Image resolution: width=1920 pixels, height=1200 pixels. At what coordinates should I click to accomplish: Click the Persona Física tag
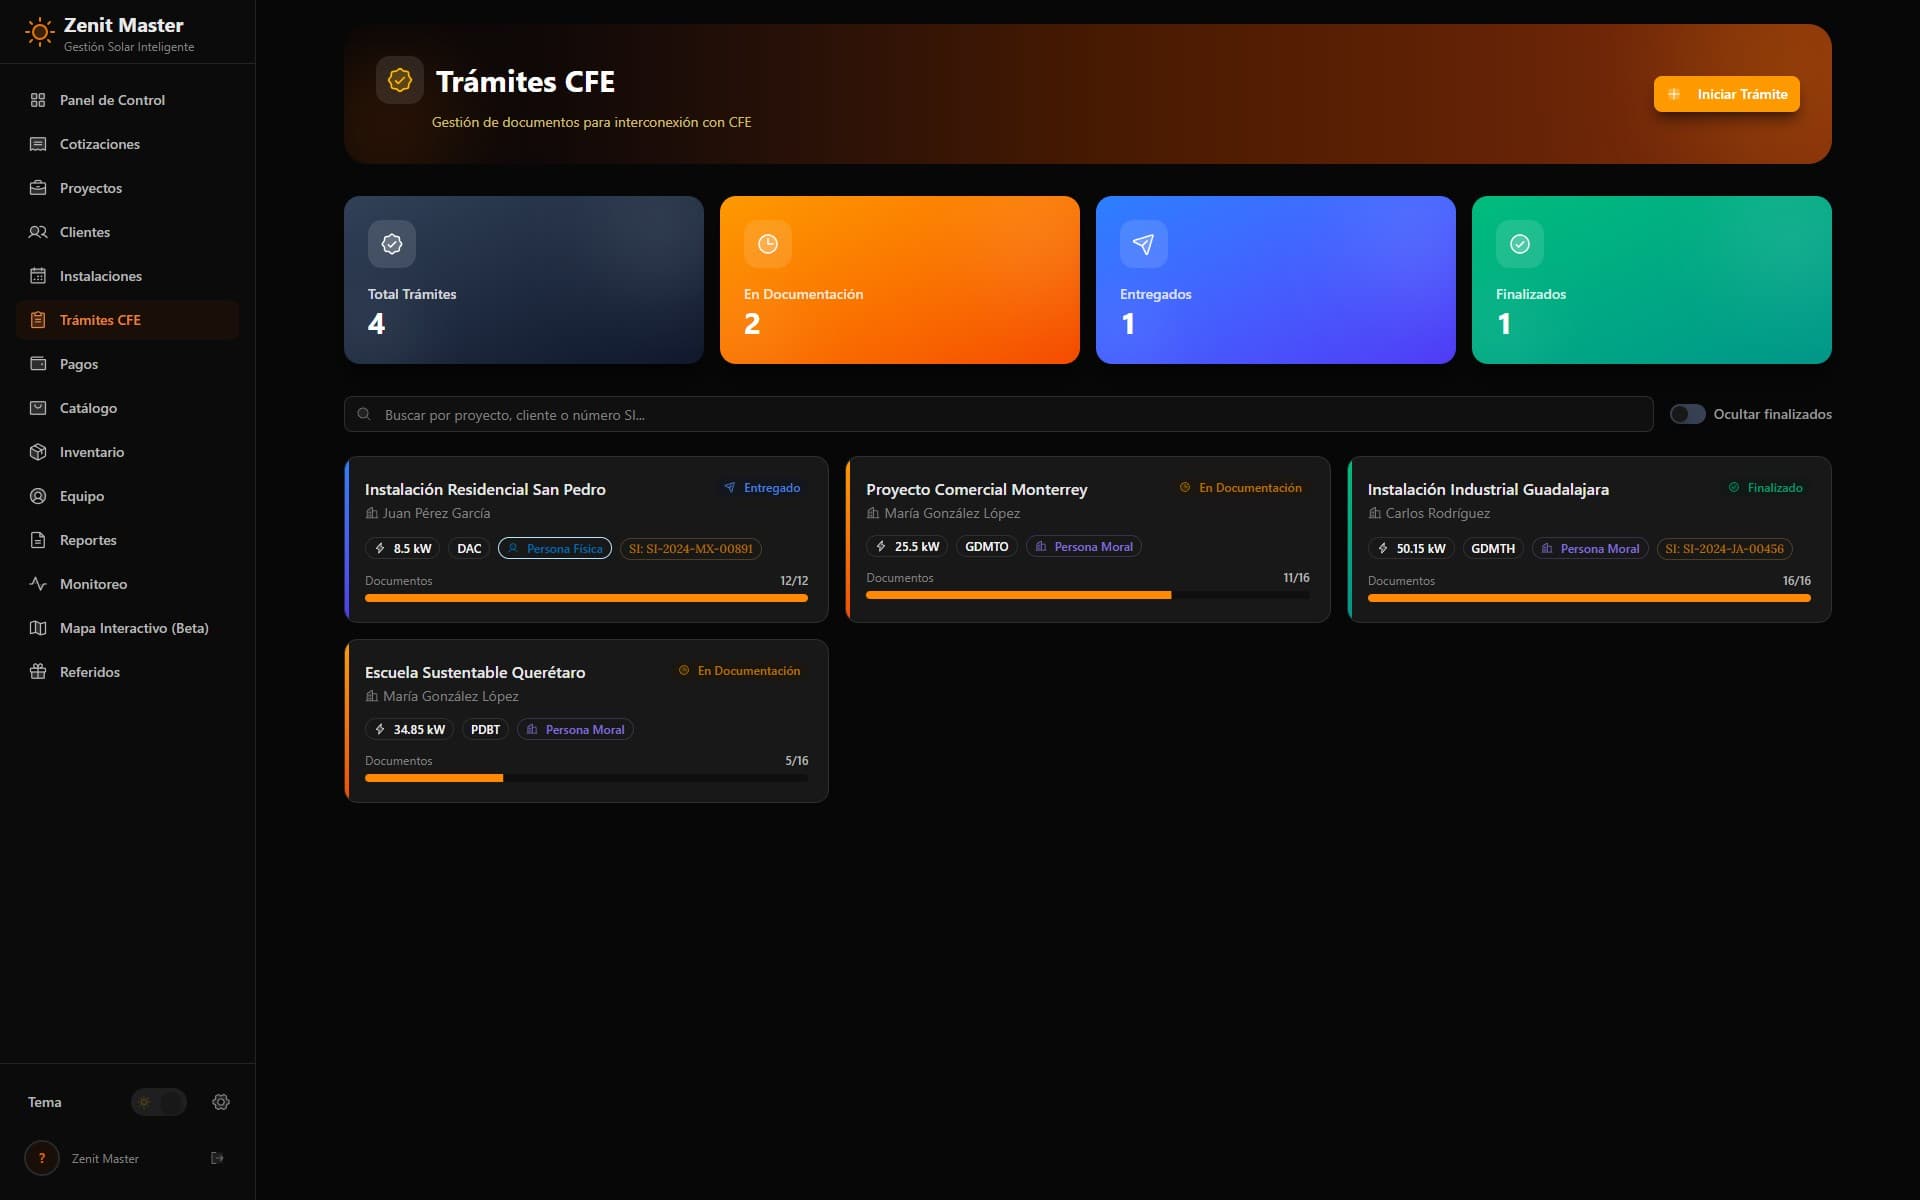click(555, 548)
